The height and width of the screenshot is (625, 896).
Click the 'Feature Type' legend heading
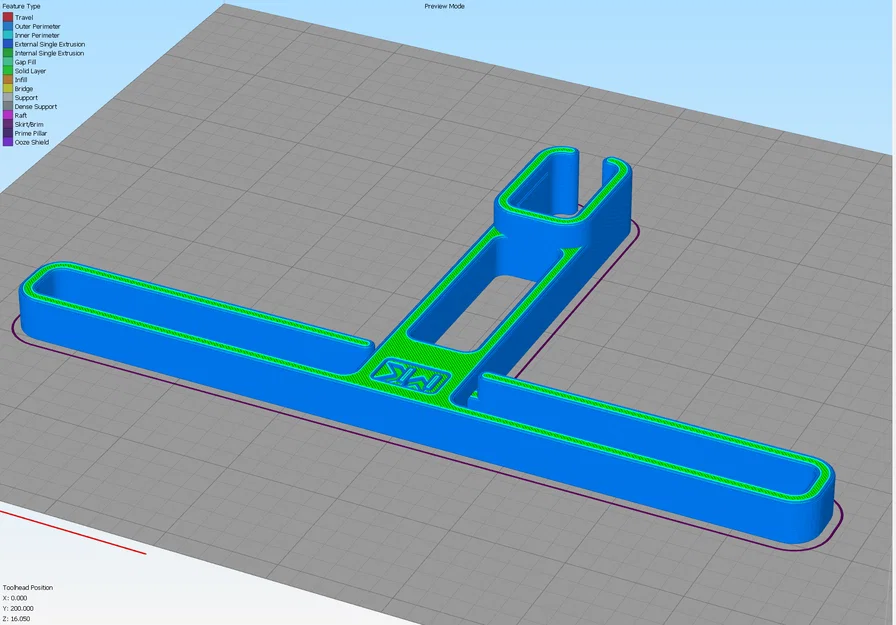21,6
